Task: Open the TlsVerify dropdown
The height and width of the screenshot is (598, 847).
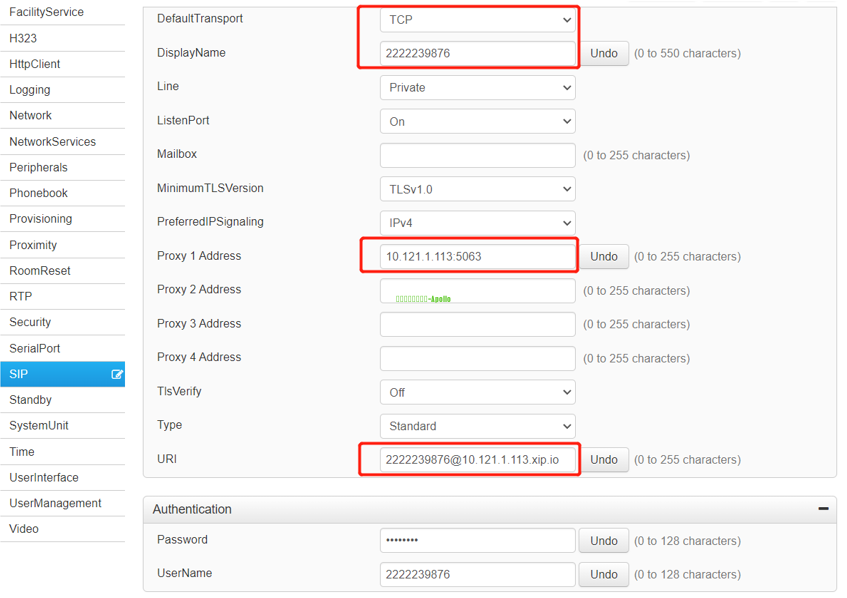Action: 477,392
